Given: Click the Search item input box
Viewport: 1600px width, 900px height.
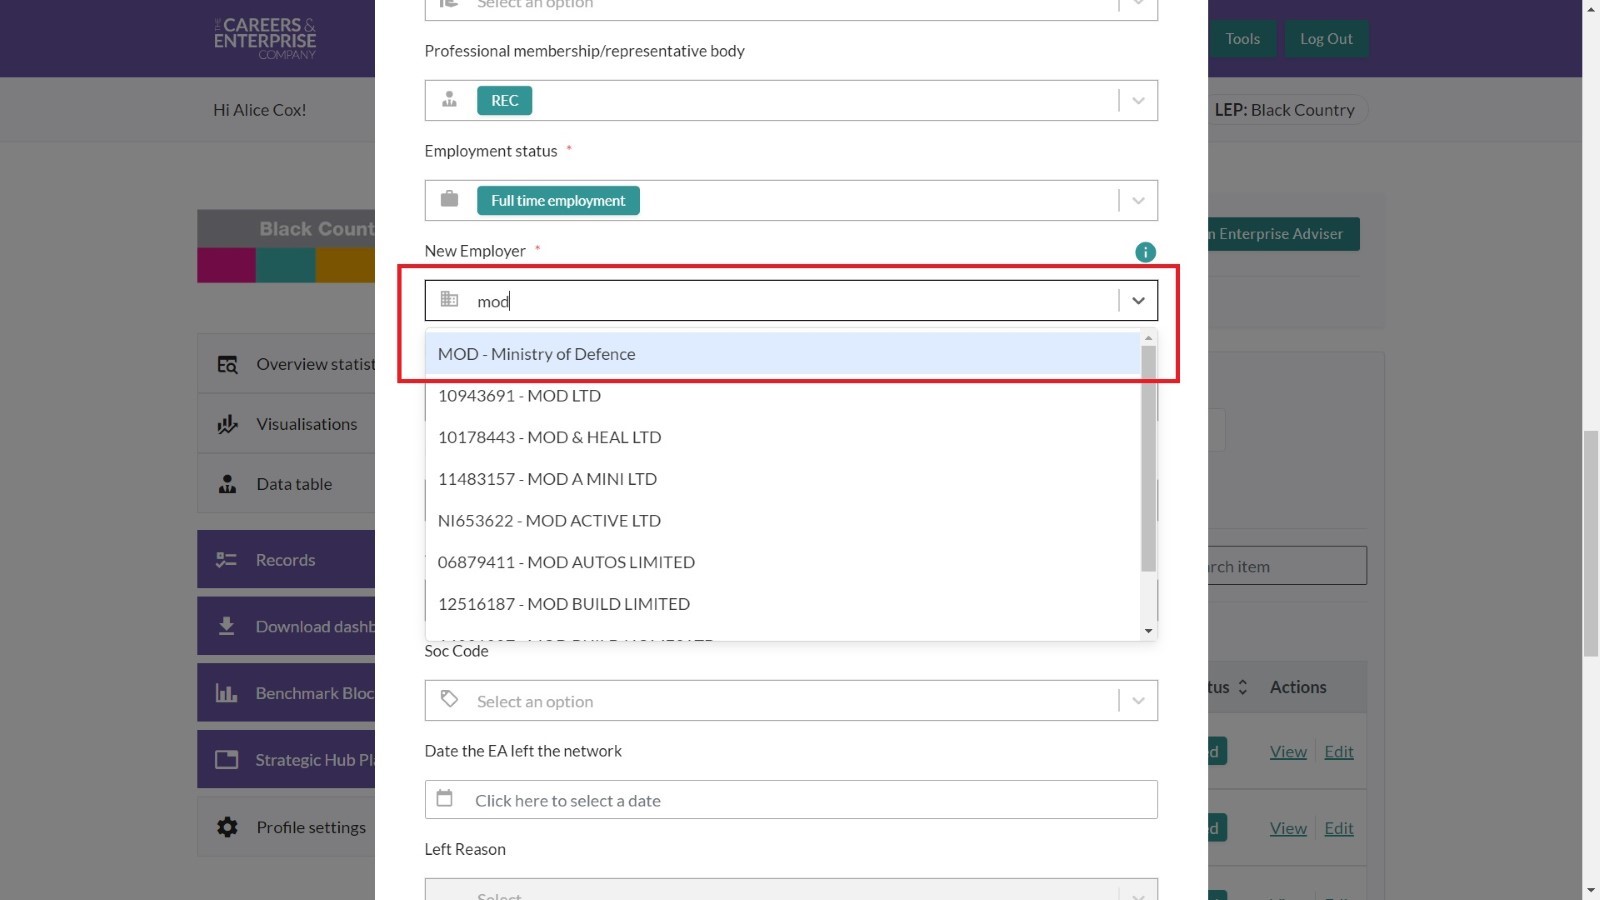Looking at the screenshot, I should tap(1286, 566).
